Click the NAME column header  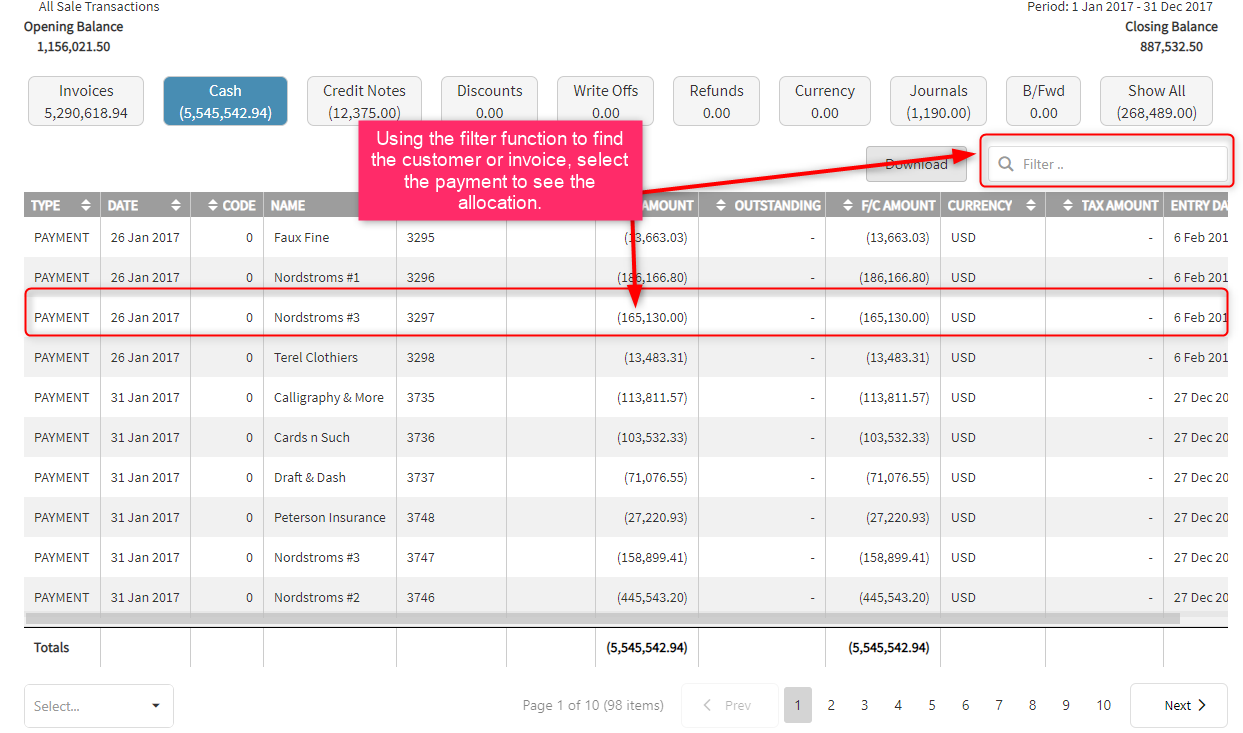pos(288,205)
